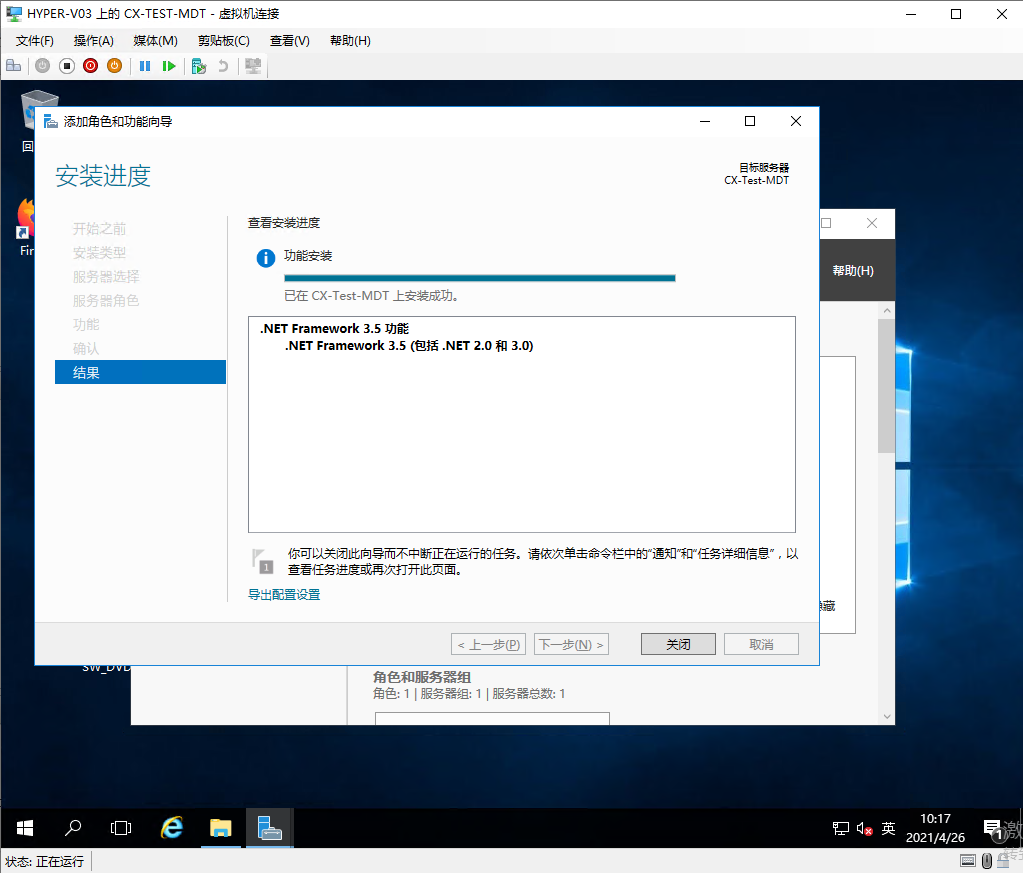Click the green resume icon in the VM toolbar

168,65
